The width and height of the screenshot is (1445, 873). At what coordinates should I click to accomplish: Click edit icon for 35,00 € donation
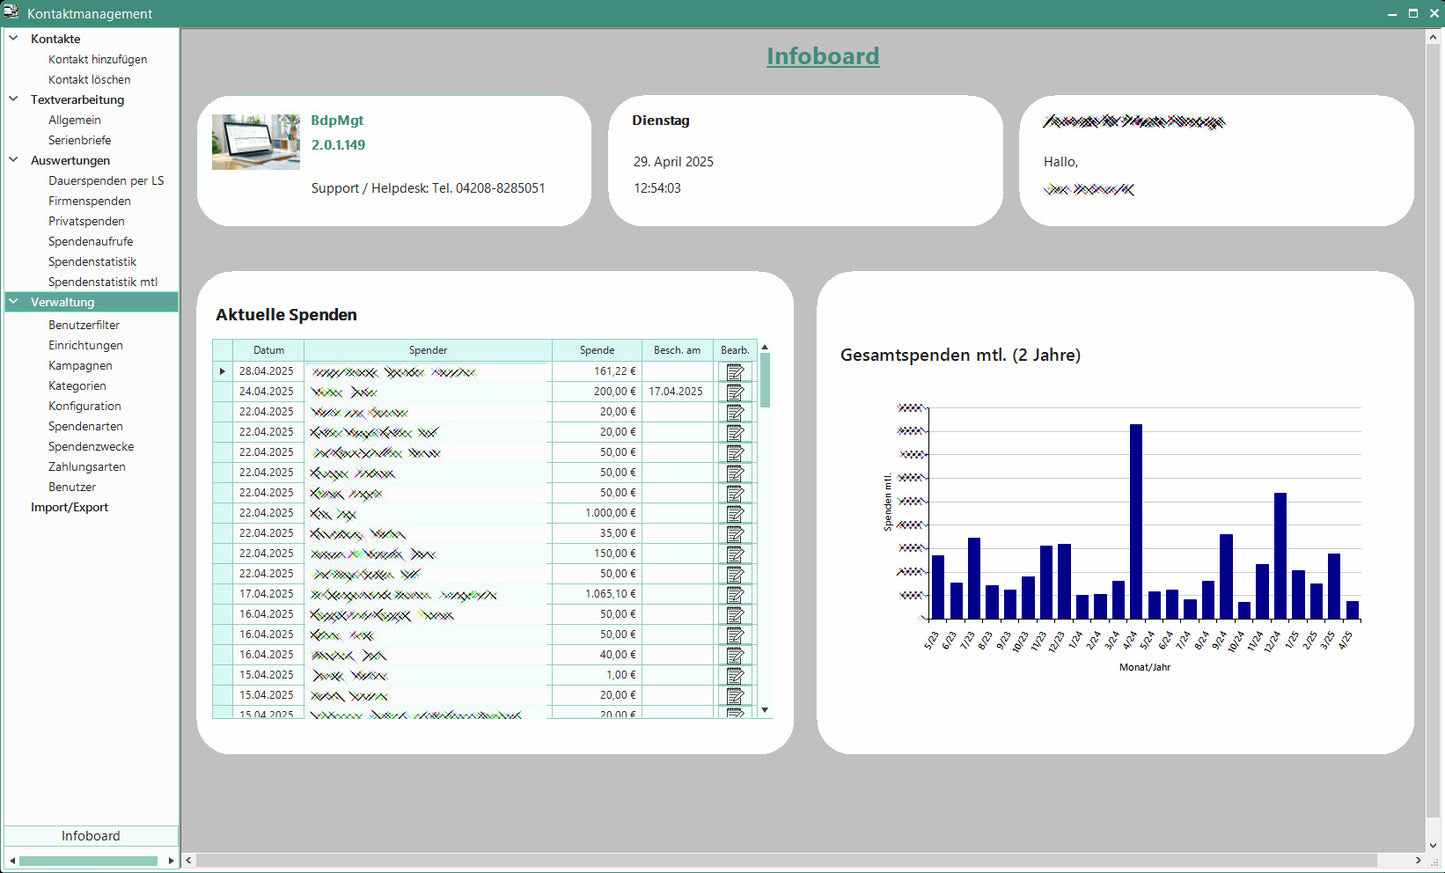tap(735, 534)
